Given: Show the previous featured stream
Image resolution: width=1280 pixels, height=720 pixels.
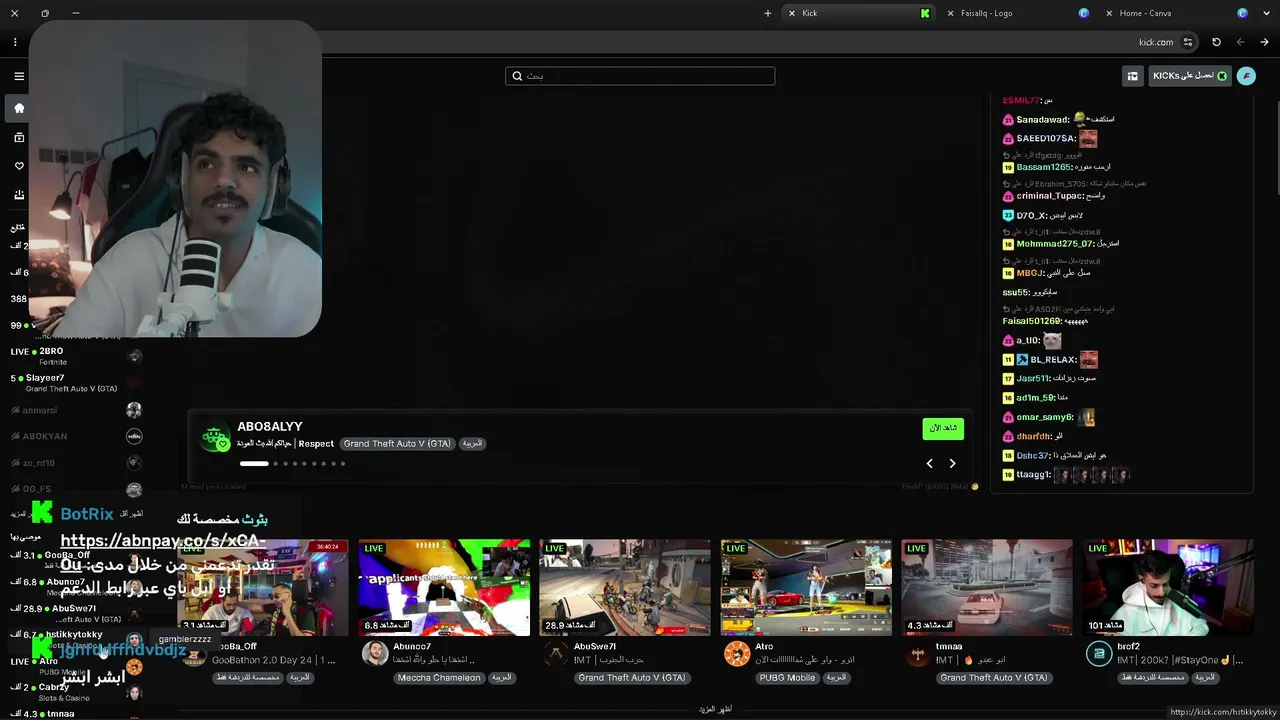Looking at the screenshot, I should click(929, 463).
